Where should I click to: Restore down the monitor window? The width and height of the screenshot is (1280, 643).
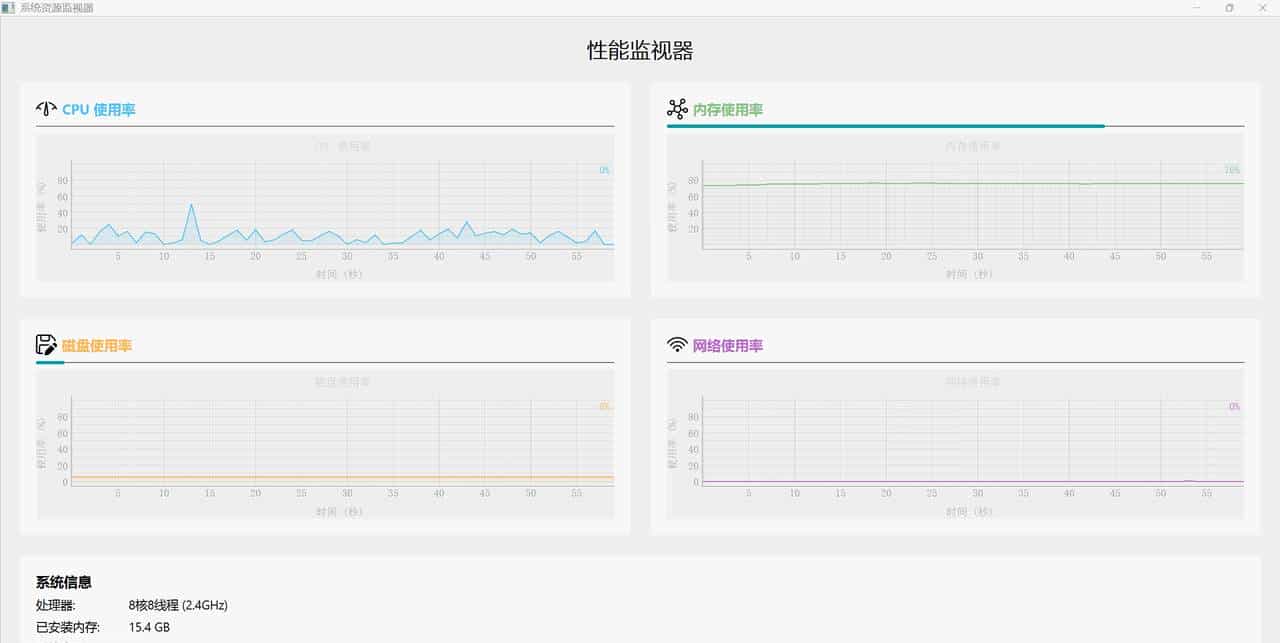pos(1230,7)
